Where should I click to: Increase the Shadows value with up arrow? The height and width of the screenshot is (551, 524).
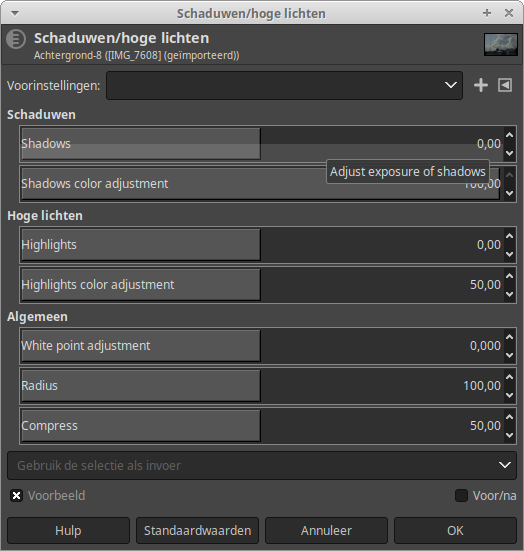[510, 135]
